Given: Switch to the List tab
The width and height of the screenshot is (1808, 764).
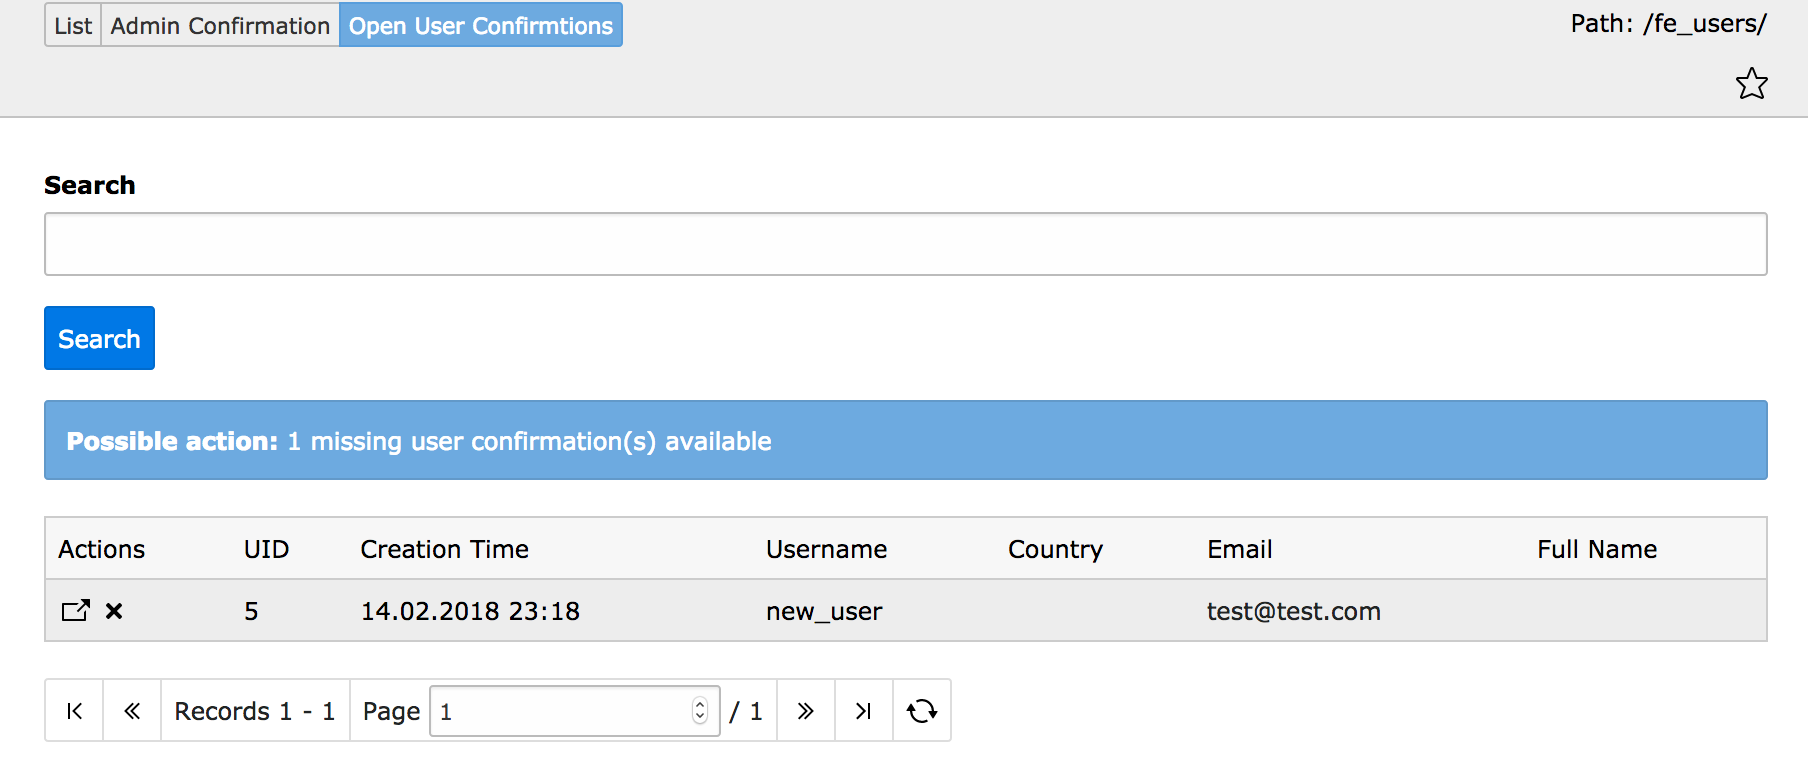Looking at the screenshot, I should [73, 25].
